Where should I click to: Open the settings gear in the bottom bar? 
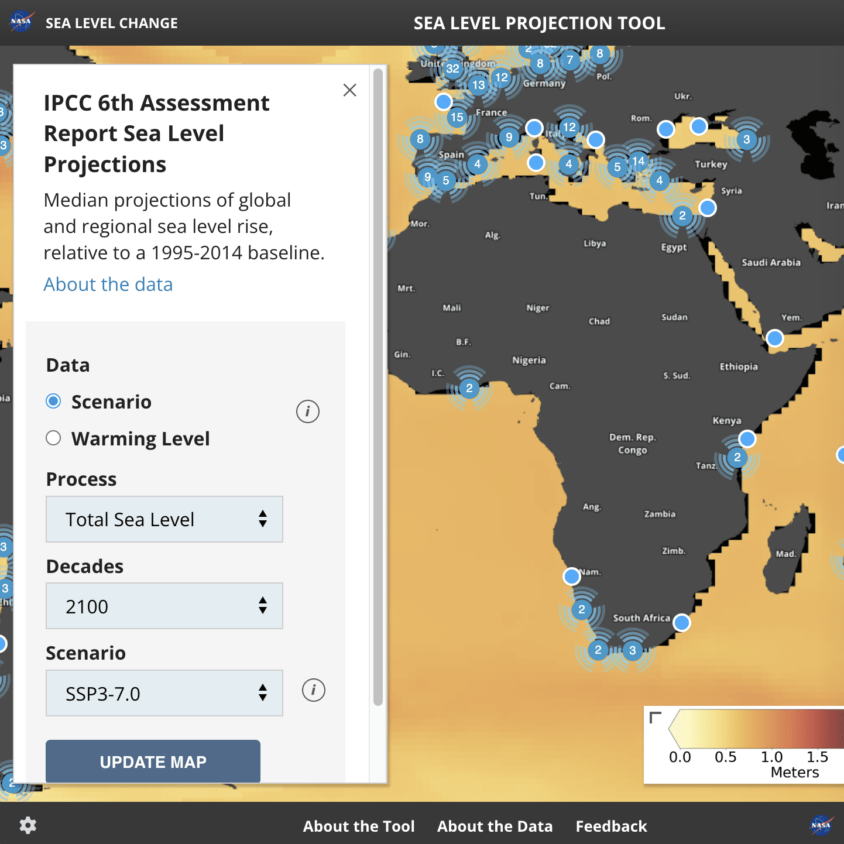(x=27, y=825)
